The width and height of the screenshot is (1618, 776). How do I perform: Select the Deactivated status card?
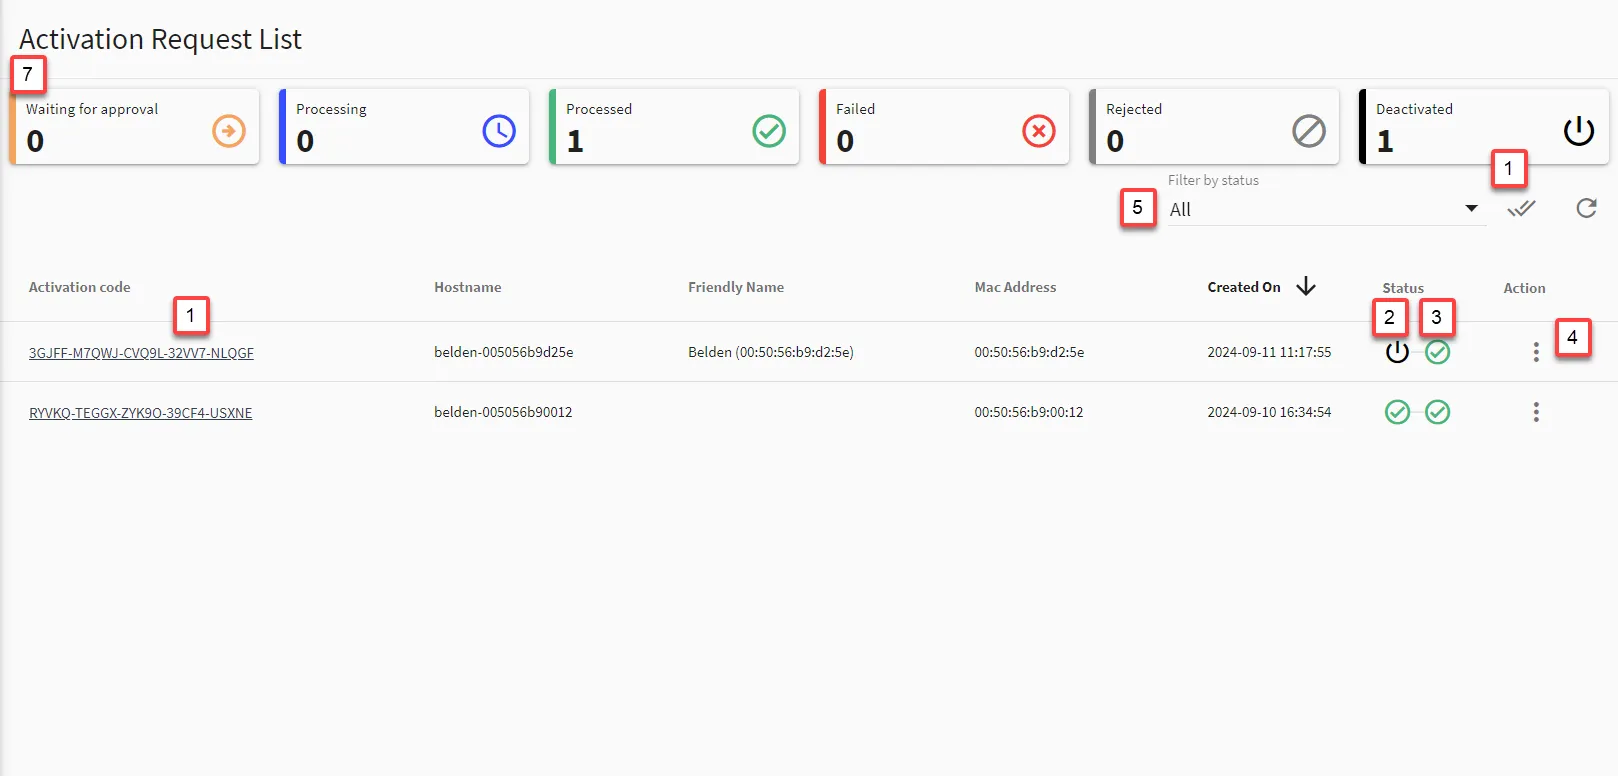[1484, 127]
